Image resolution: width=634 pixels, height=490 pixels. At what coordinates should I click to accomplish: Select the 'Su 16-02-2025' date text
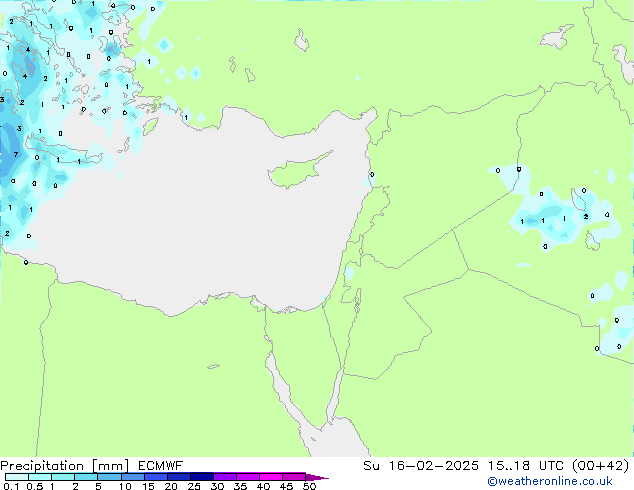(x=421, y=466)
